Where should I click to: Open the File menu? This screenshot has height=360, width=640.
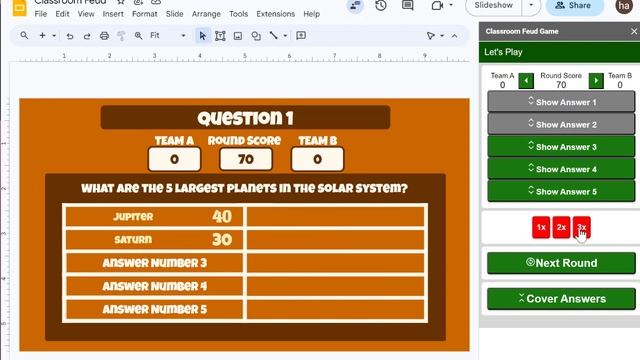click(x=40, y=14)
